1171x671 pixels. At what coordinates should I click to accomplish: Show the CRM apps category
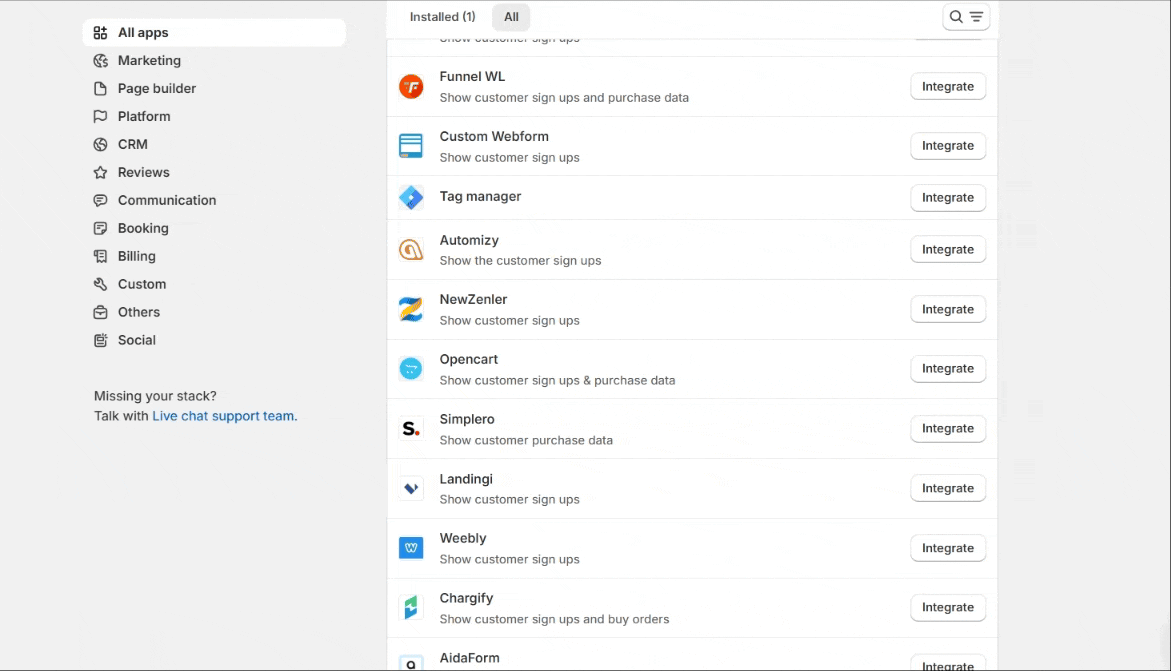(132, 145)
